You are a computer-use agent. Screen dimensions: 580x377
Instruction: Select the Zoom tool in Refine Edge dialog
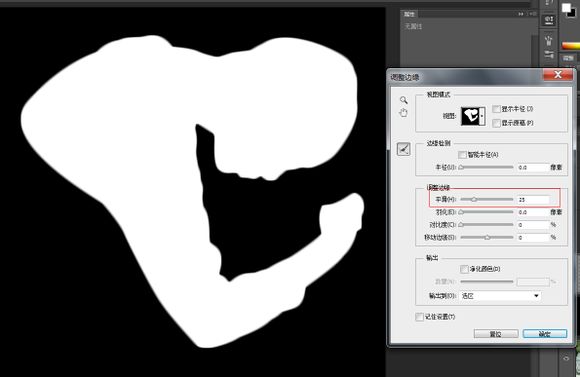click(404, 100)
